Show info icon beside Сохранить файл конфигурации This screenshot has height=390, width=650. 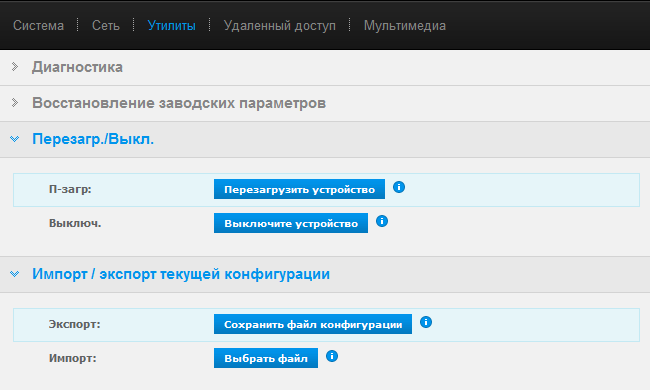click(426, 322)
